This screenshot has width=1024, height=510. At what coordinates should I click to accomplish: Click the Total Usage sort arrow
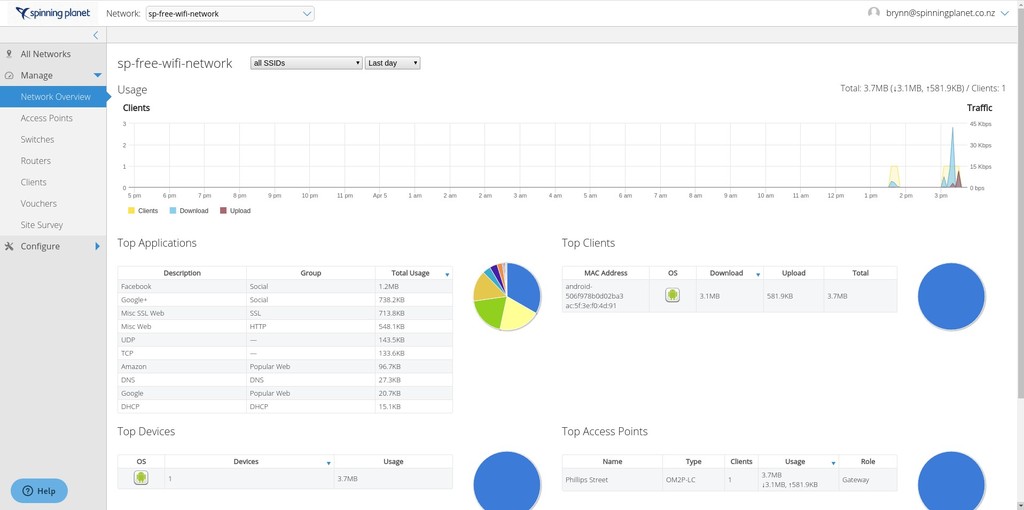447,273
